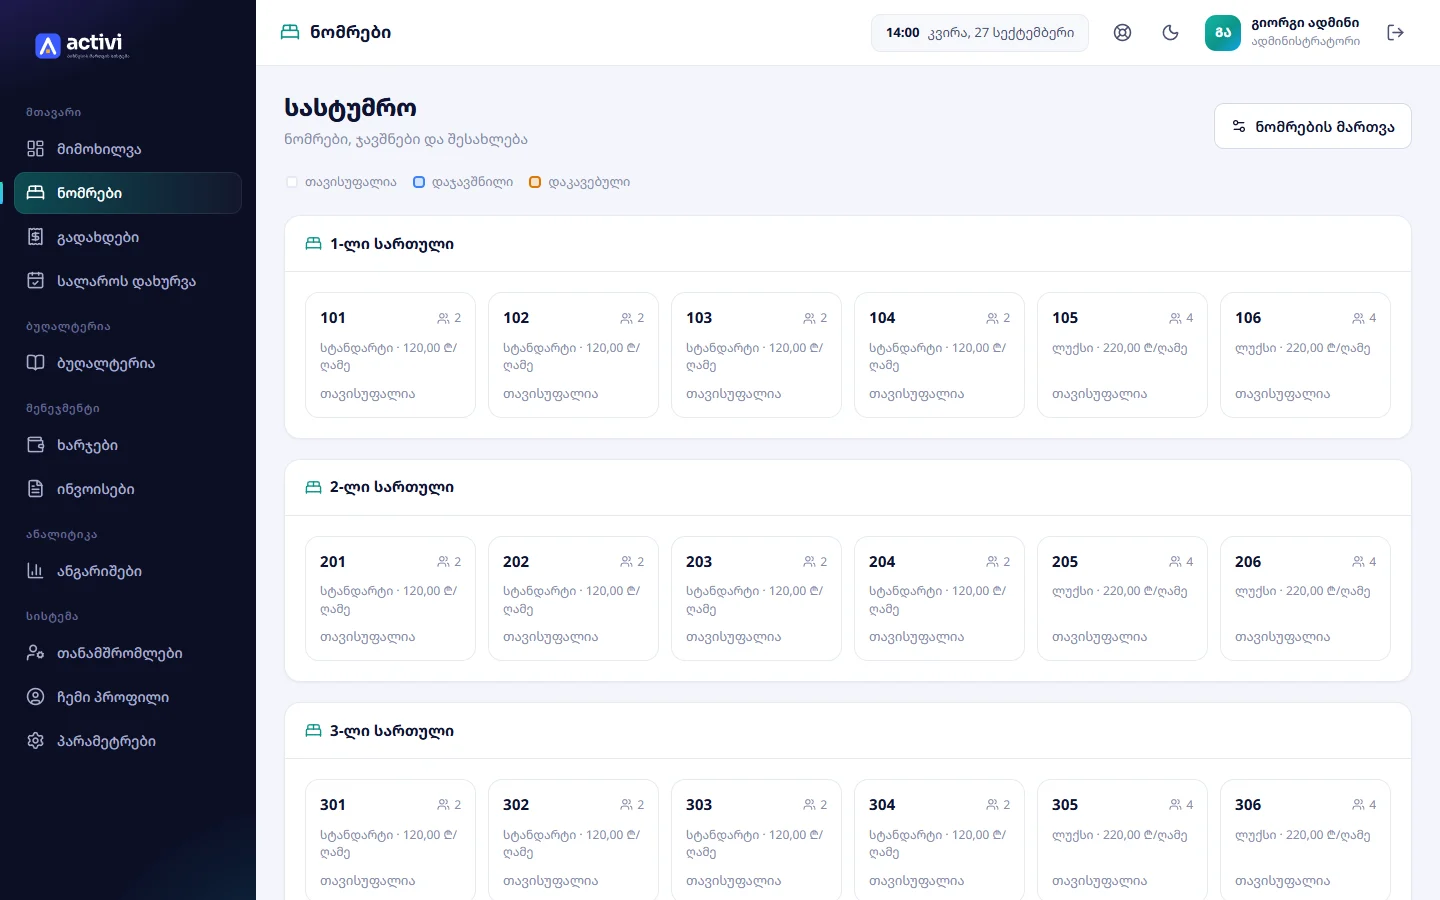Image resolution: width=1440 pixels, height=900 pixels.
Task: Click ნომრების მართვა button
Action: (x=1312, y=126)
